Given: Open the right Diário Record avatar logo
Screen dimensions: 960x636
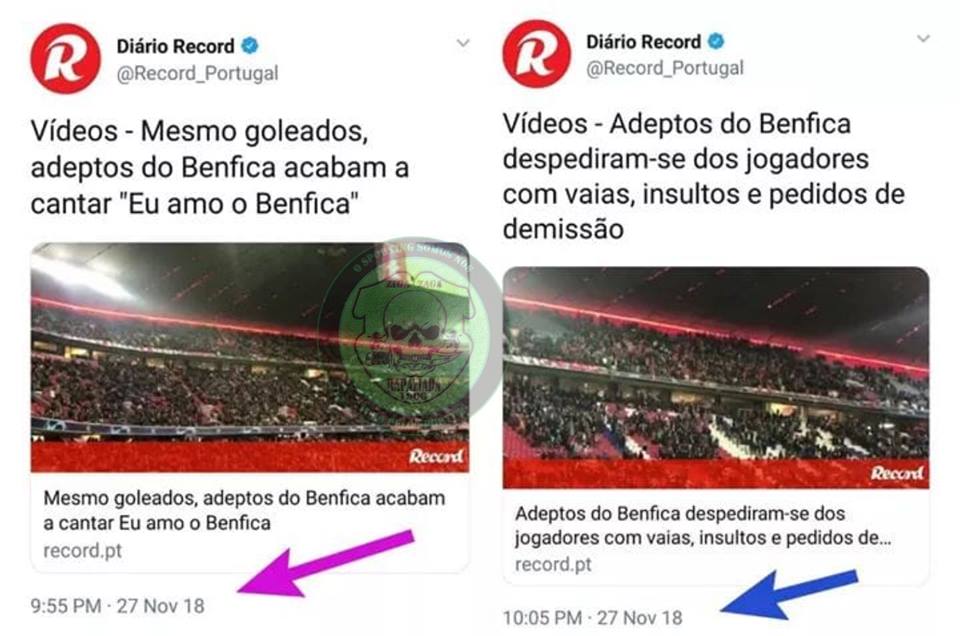Looking at the screenshot, I should 536,54.
